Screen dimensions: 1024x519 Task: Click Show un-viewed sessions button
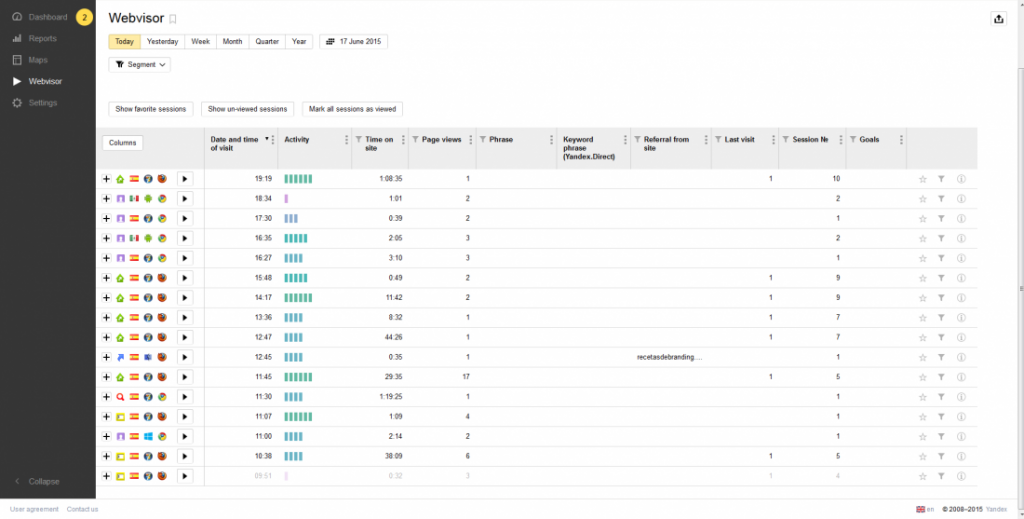248,109
